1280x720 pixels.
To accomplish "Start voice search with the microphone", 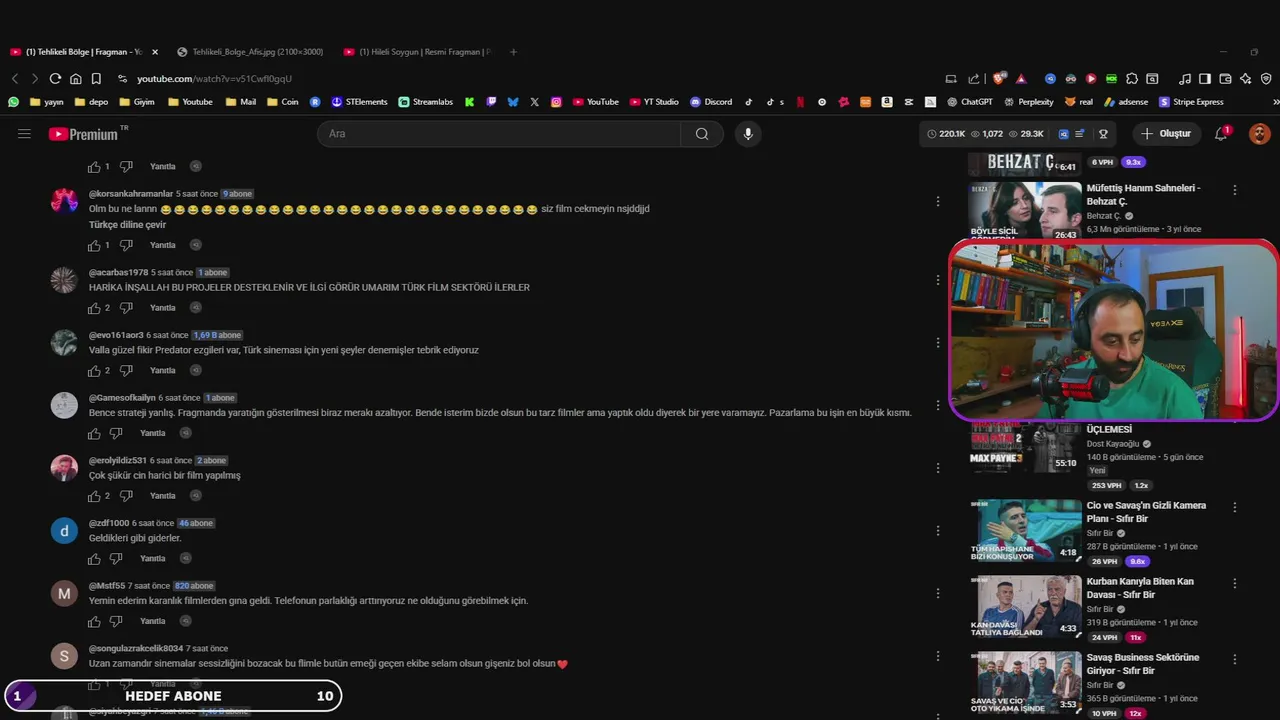I will [748, 134].
